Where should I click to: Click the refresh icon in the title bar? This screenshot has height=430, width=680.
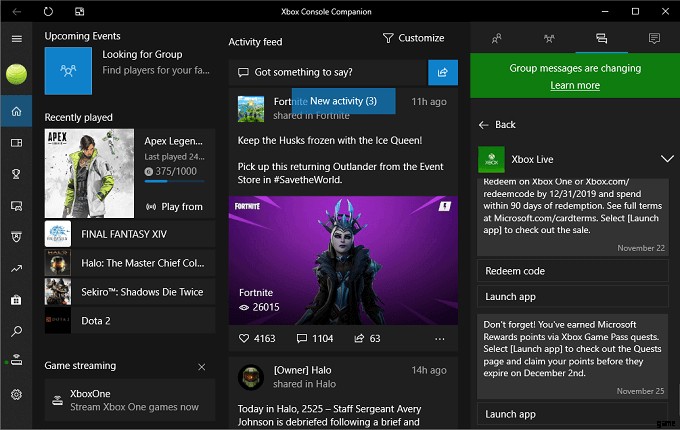tap(48, 11)
